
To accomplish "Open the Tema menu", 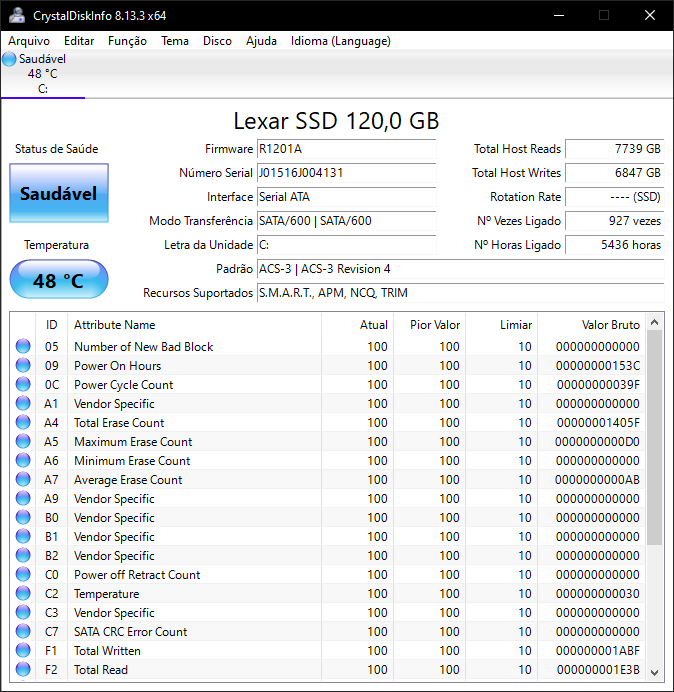I will 175,41.
